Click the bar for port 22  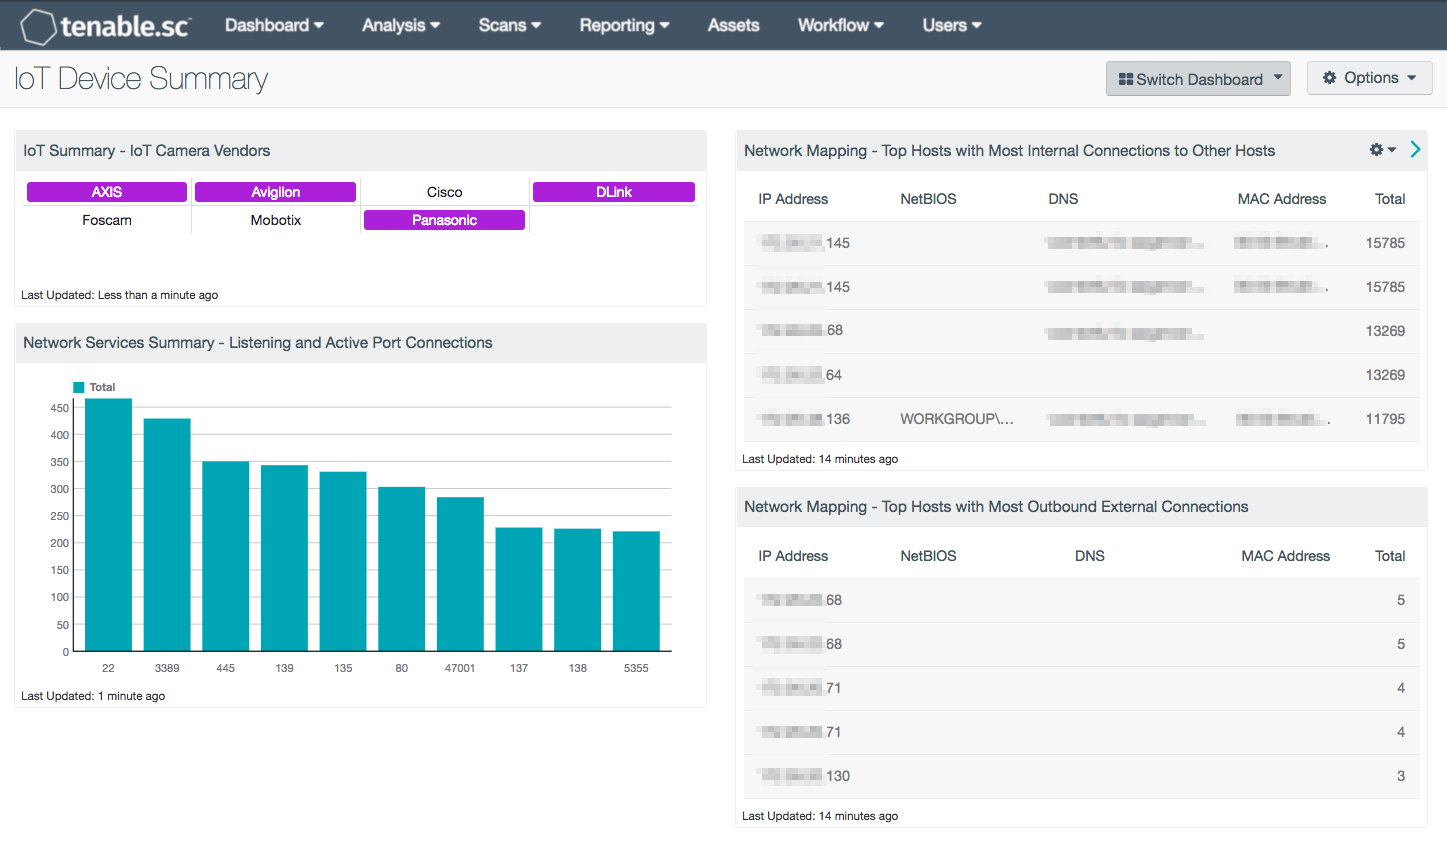pyautogui.click(x=108, y=525)
